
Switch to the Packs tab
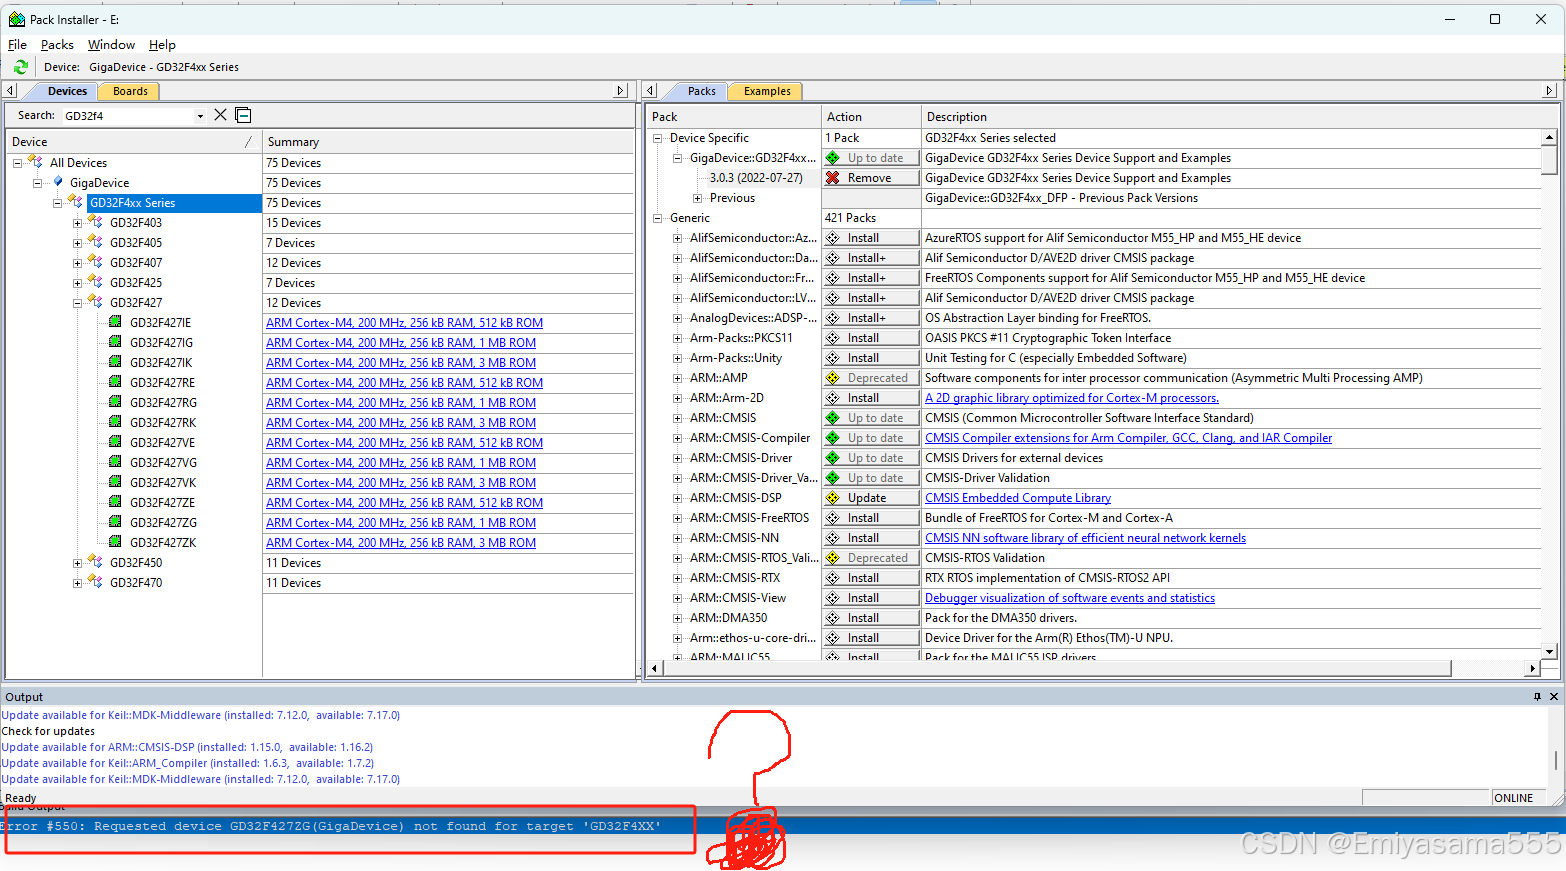(x=701, y=91)
